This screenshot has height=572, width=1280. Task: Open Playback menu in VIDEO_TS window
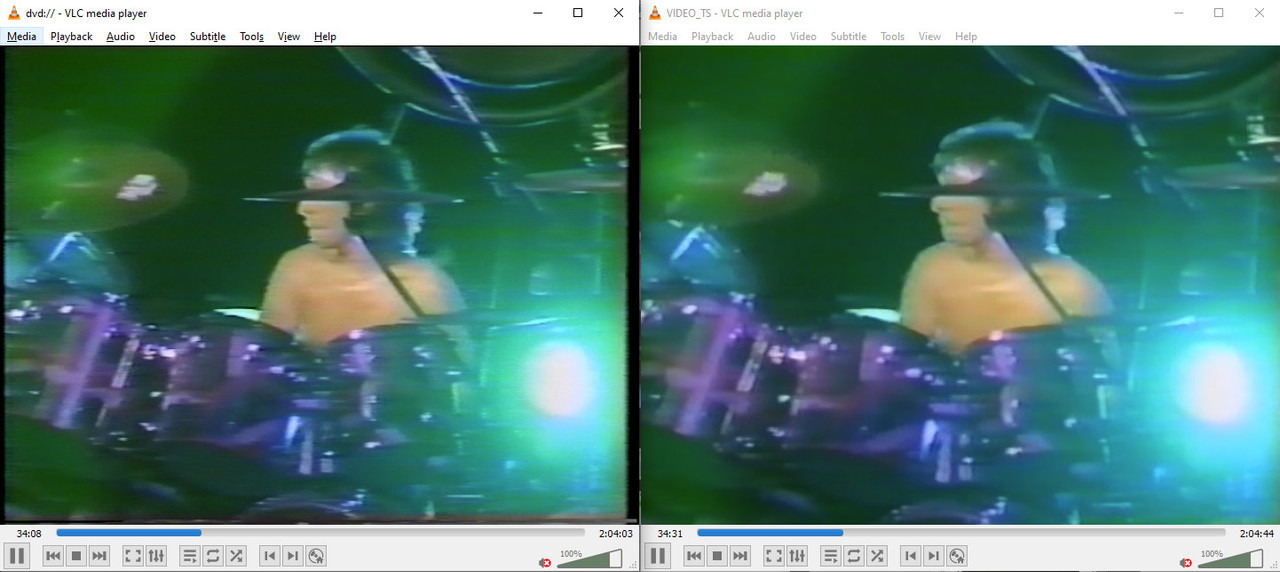[712, 36]
